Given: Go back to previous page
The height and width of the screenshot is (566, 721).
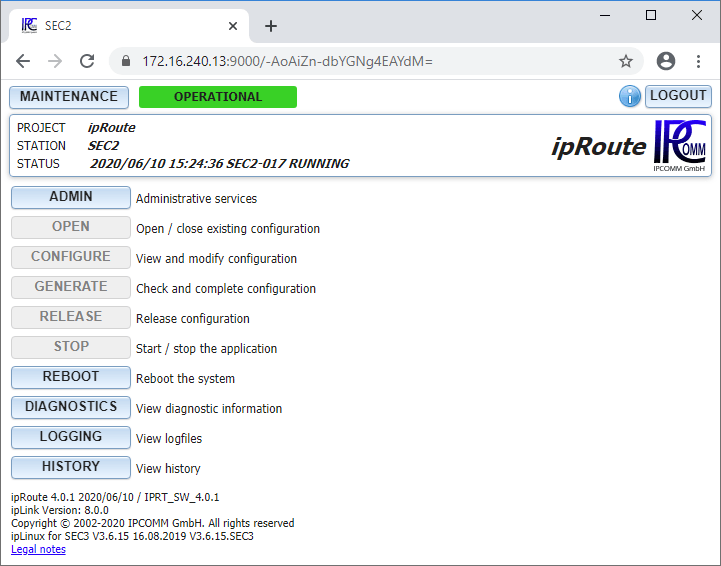Looking at the screenshot, I should click(23, 61).
